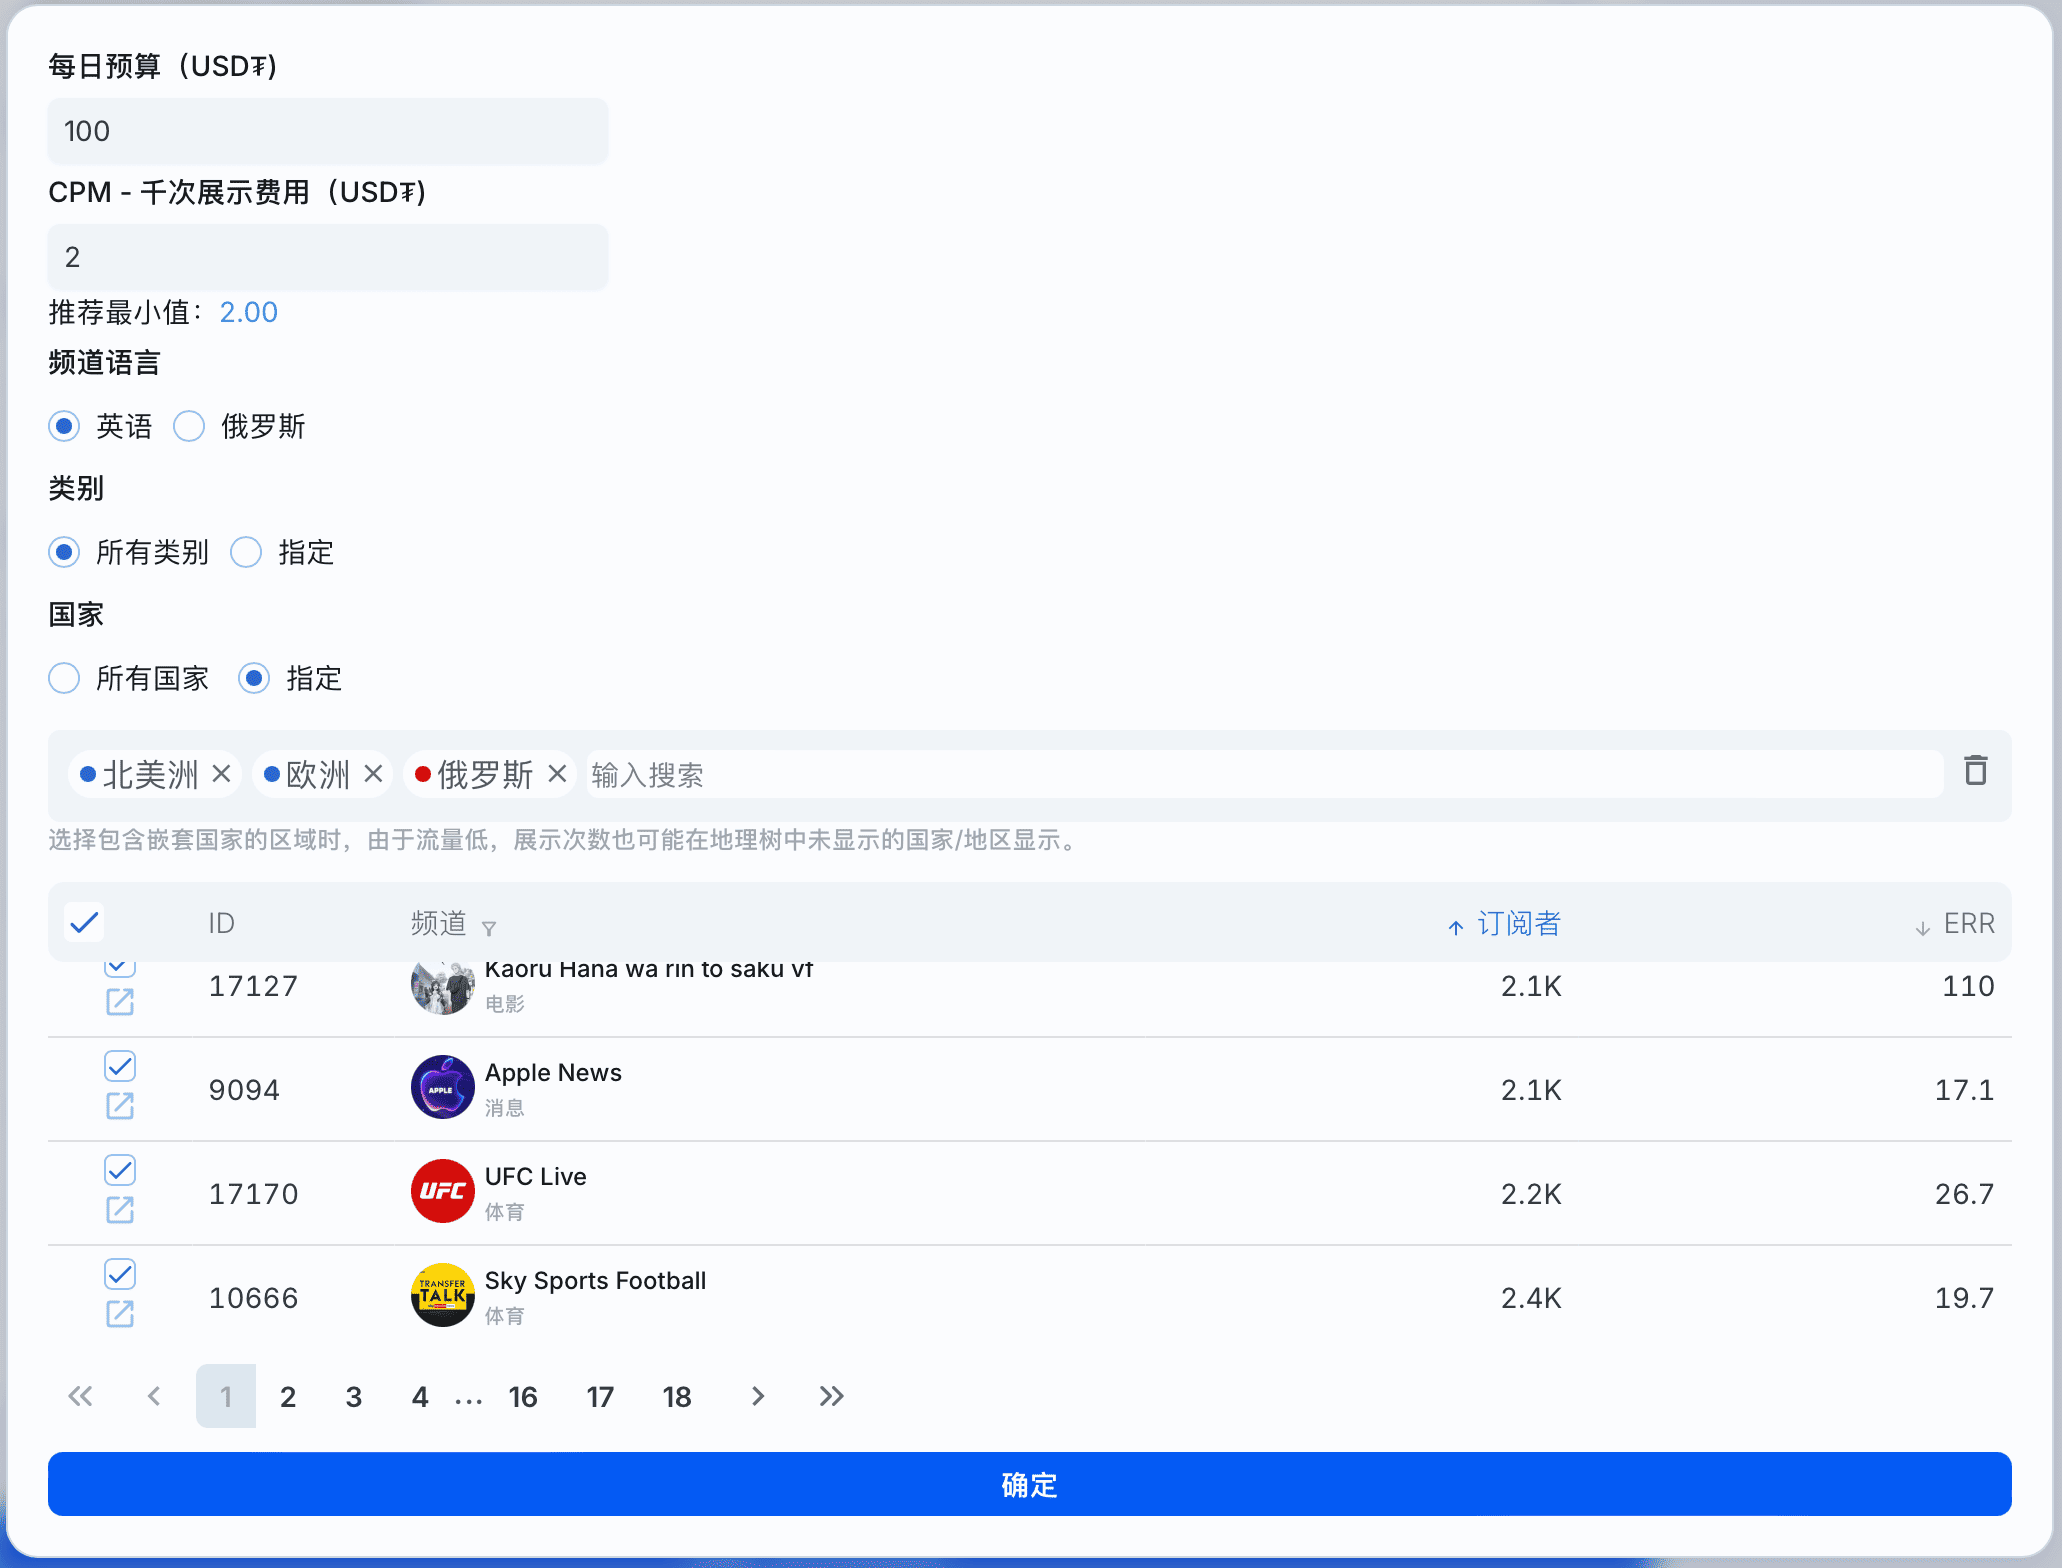Go to previous page using left chevron
The width and height of the screenshot is (2062, 1568).
click(x=153, y=1396)
